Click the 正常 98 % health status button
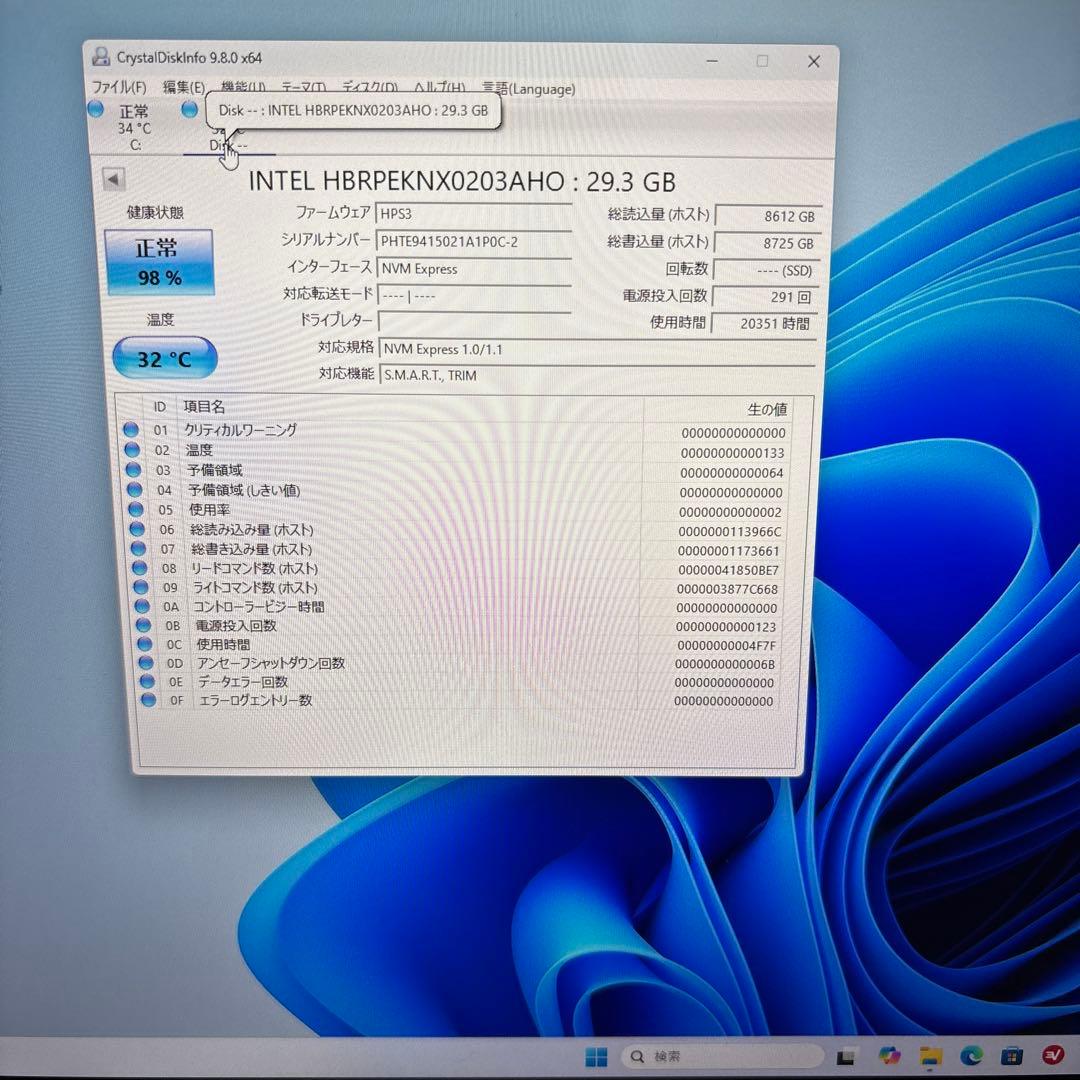Image resolution: width=1080 pixels, height=1080 pixels. 159,262
